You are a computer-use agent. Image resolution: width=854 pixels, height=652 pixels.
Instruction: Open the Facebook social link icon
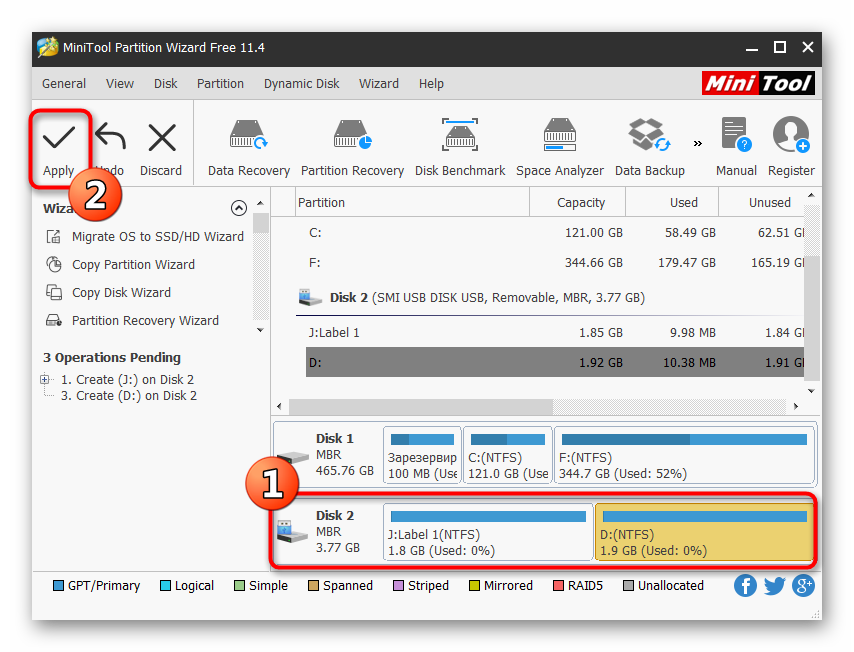tap(745, 586)
